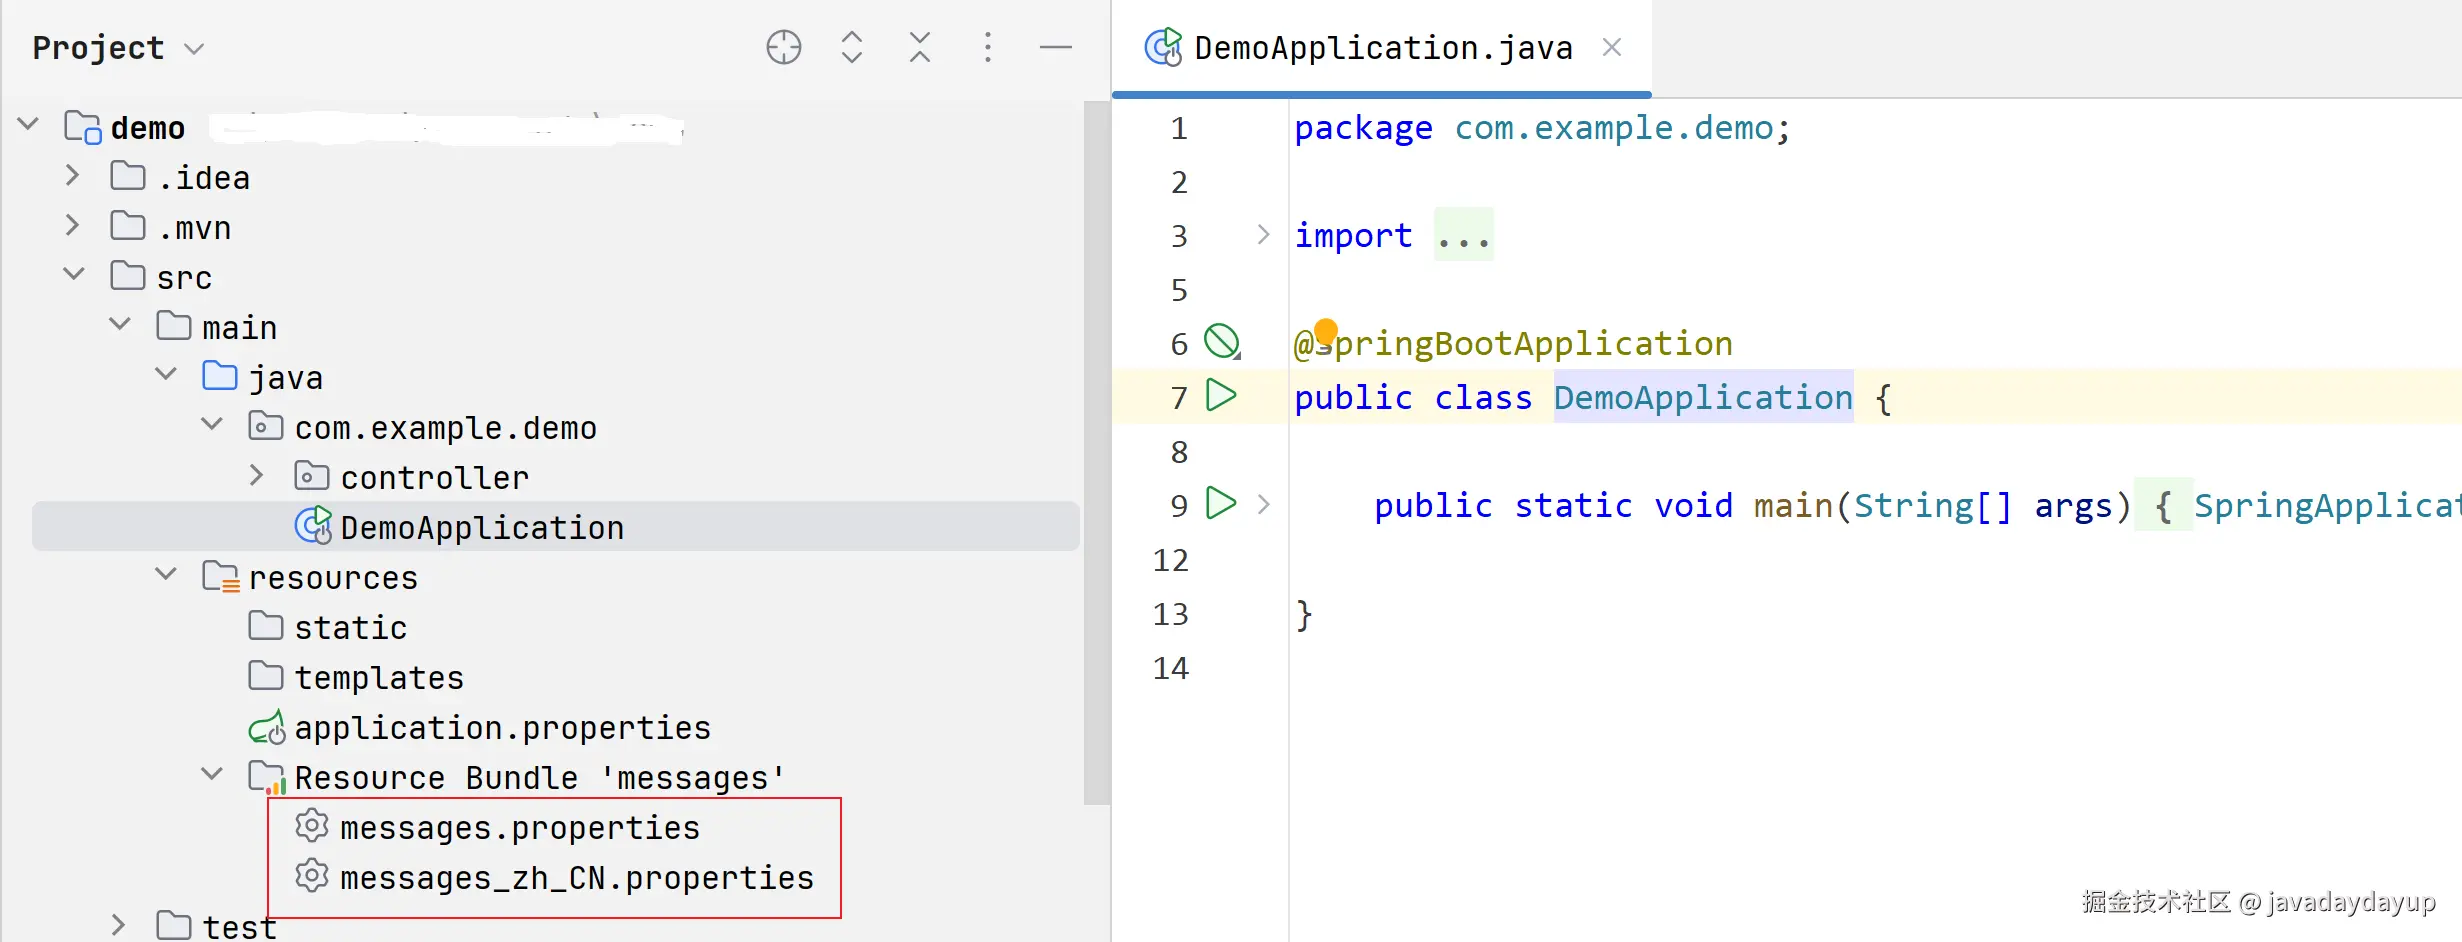Click the application.properties Spring config icon
The image size is (2462, 942).
tap(267, 727)
